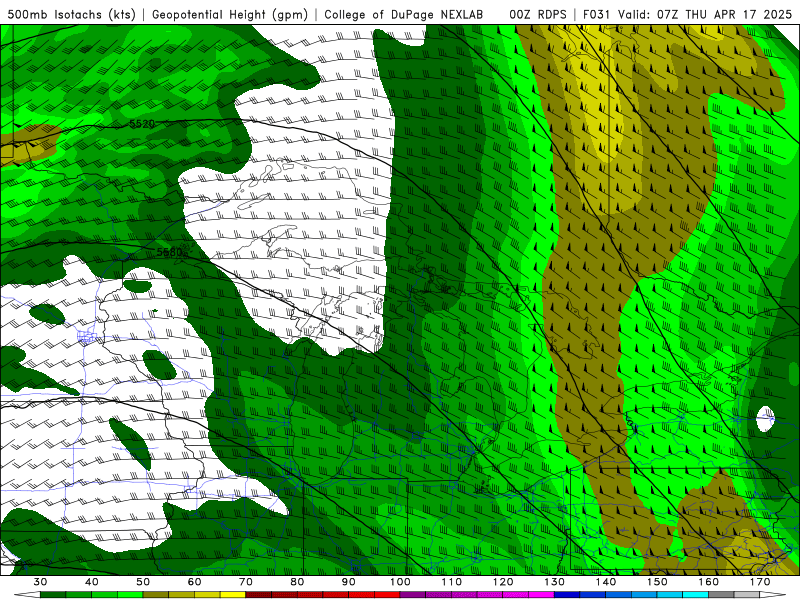The height and width of the screenshot is (600, 800).
Task: Click the 'F031 Valid: 07Z THU APR 17 2025' text
Action: pos(687,14)
